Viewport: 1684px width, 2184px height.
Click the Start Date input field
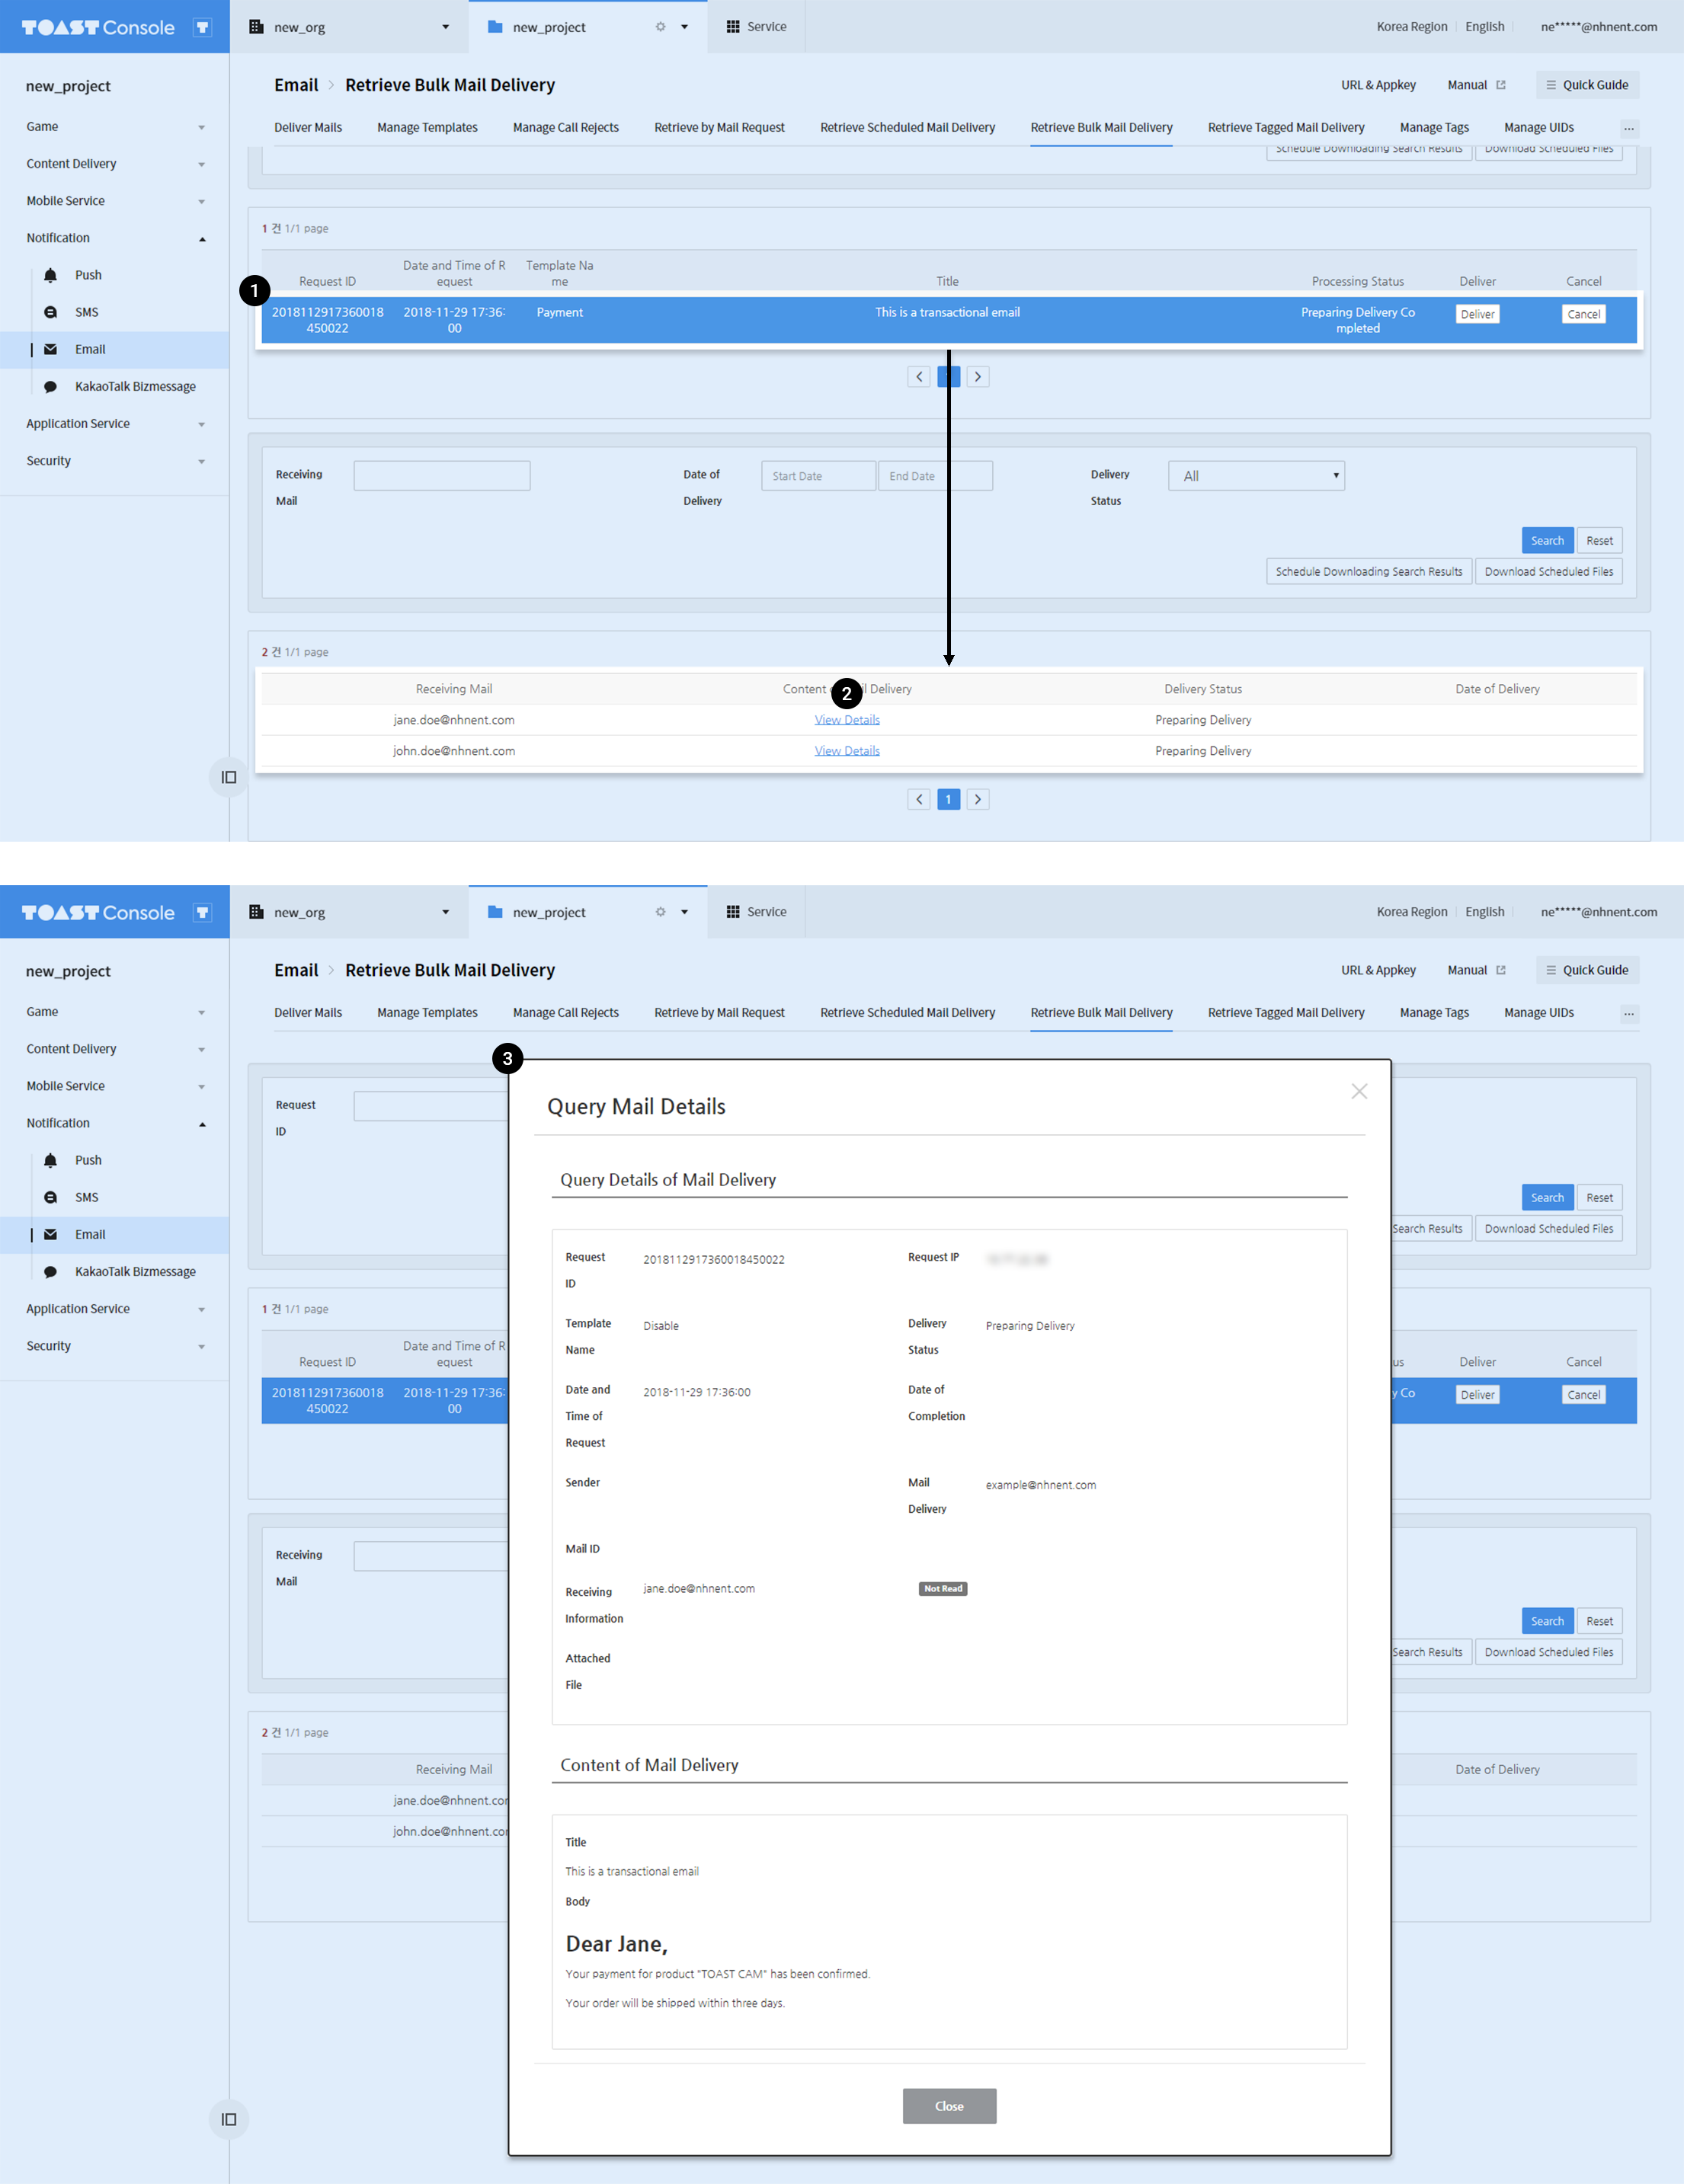pos(818,476)
